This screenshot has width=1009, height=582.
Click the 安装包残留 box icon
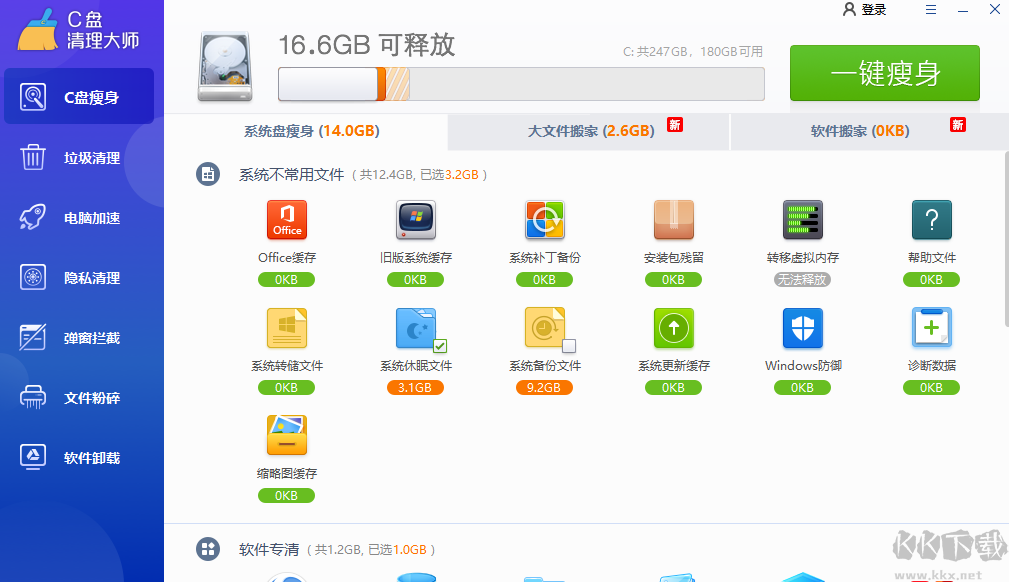click(674, 220)
